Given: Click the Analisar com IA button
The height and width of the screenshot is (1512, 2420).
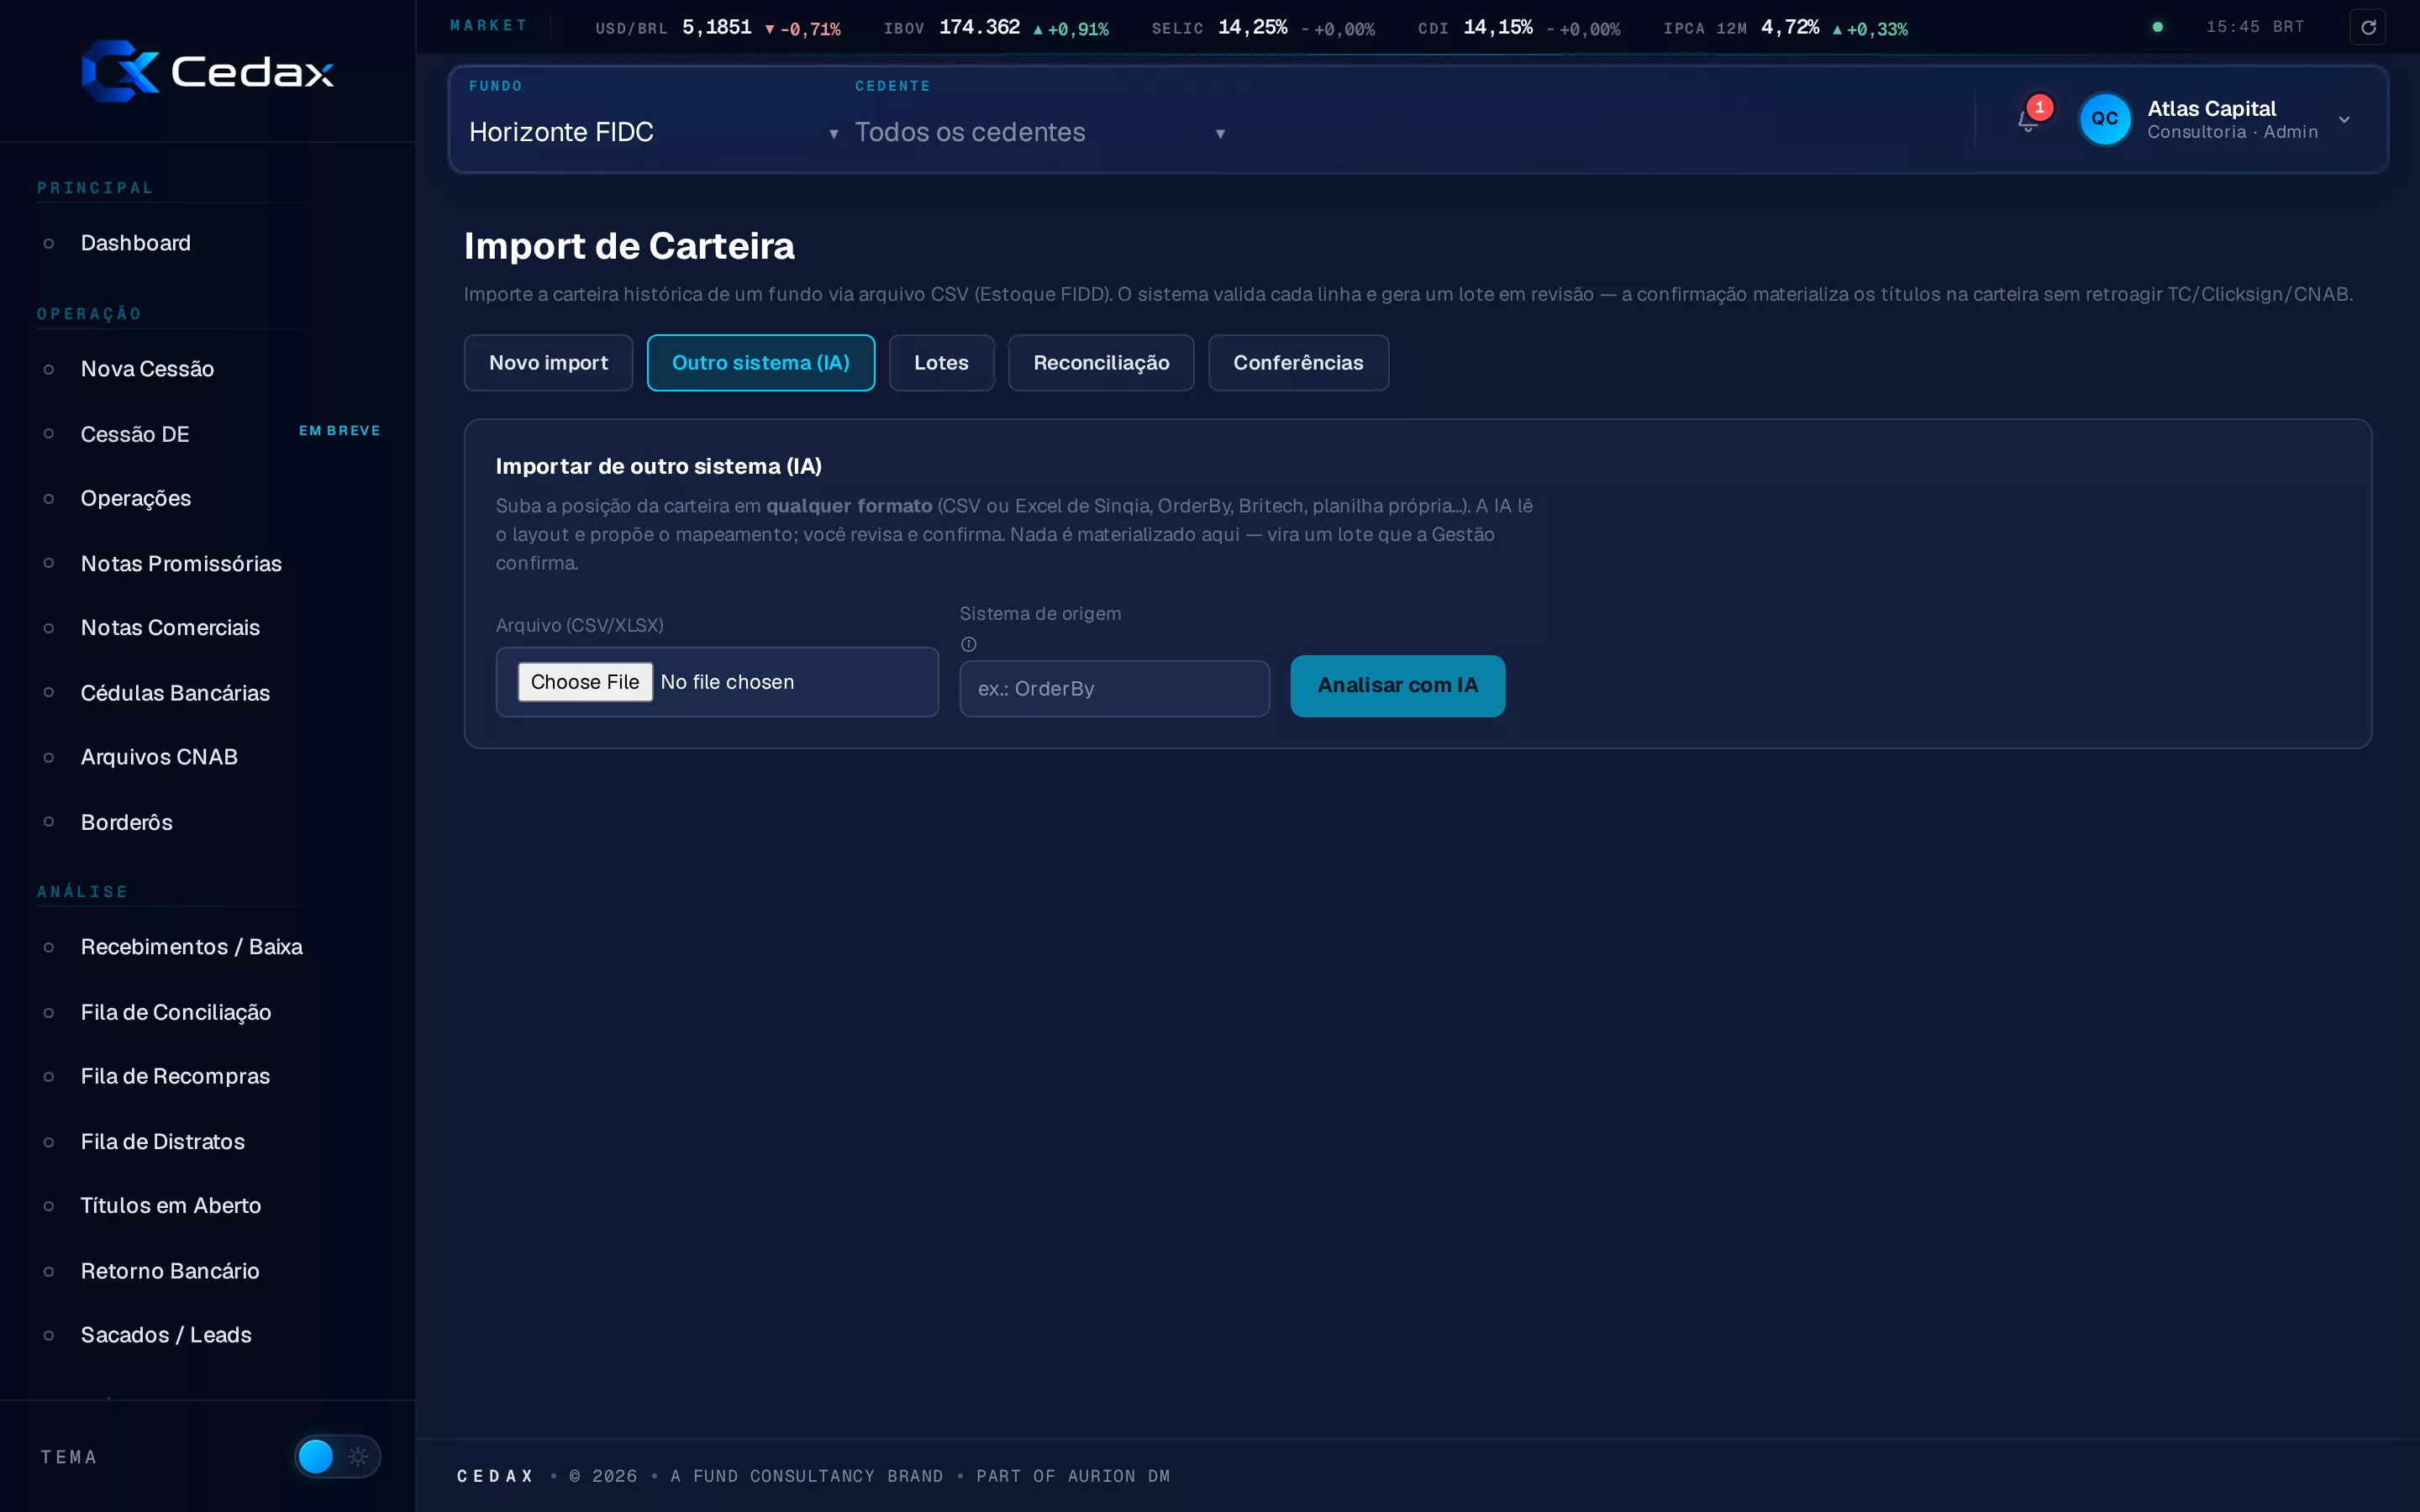Looking at the screenshot, I should 1397,685.
